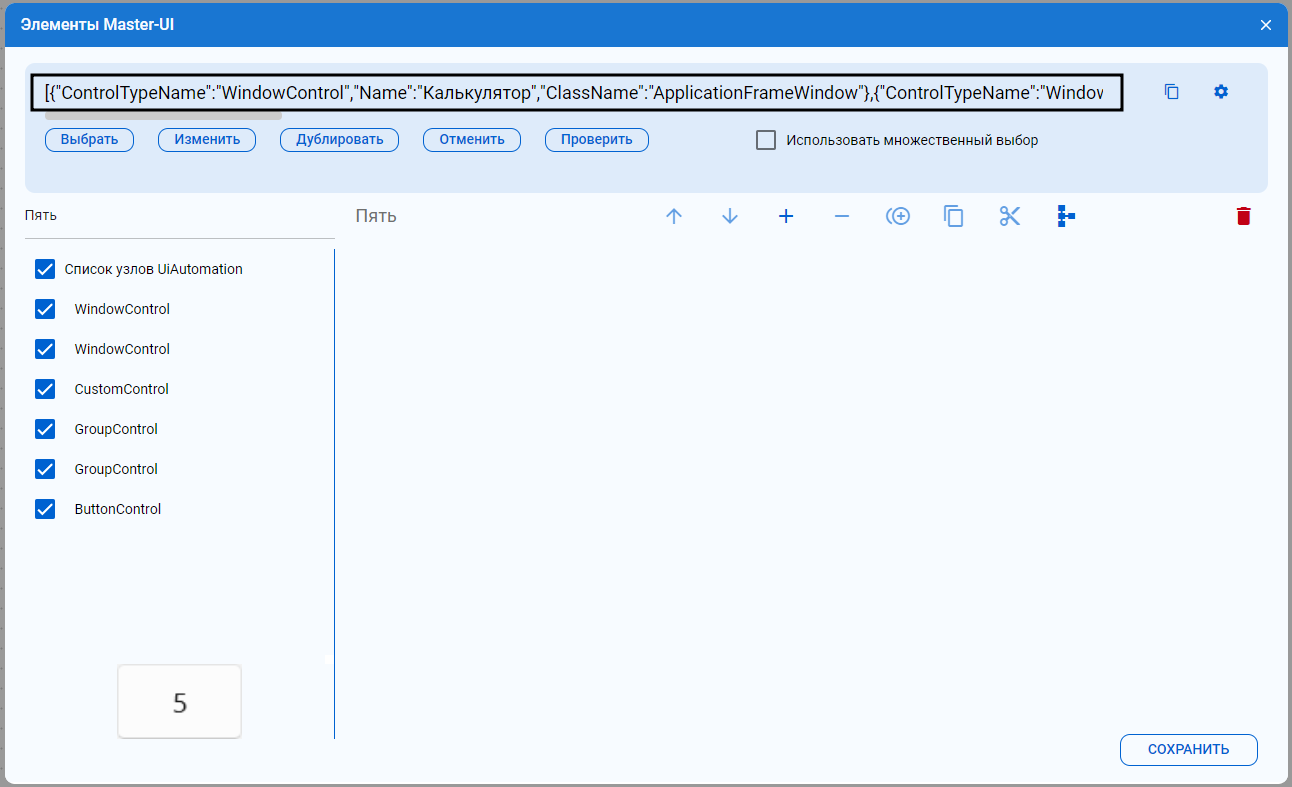This screenshot has height=787, width=1292.
Task: Click the 'Отменить' button
Action: point(472,140)
